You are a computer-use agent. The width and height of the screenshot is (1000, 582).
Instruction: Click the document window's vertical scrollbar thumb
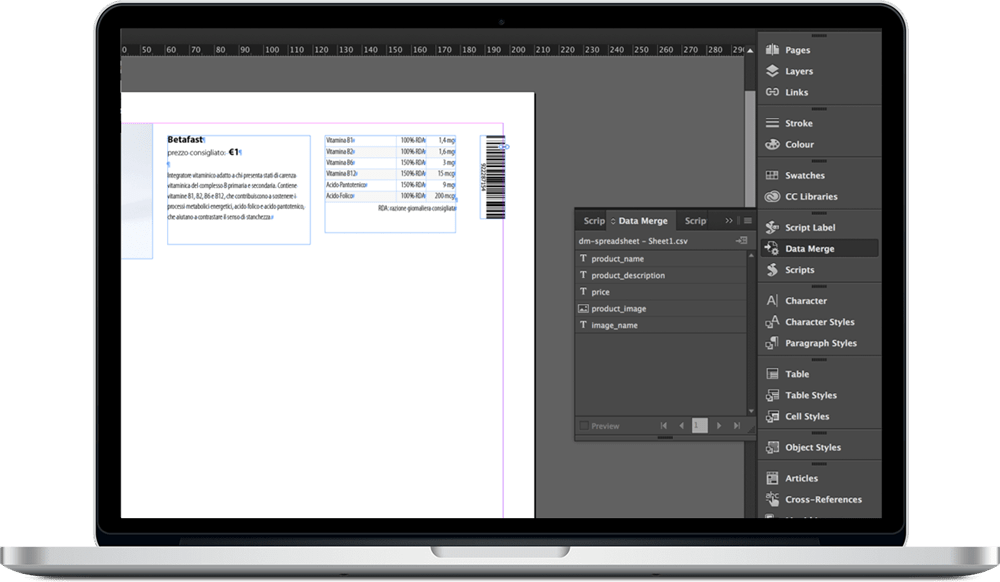point(750,148)
